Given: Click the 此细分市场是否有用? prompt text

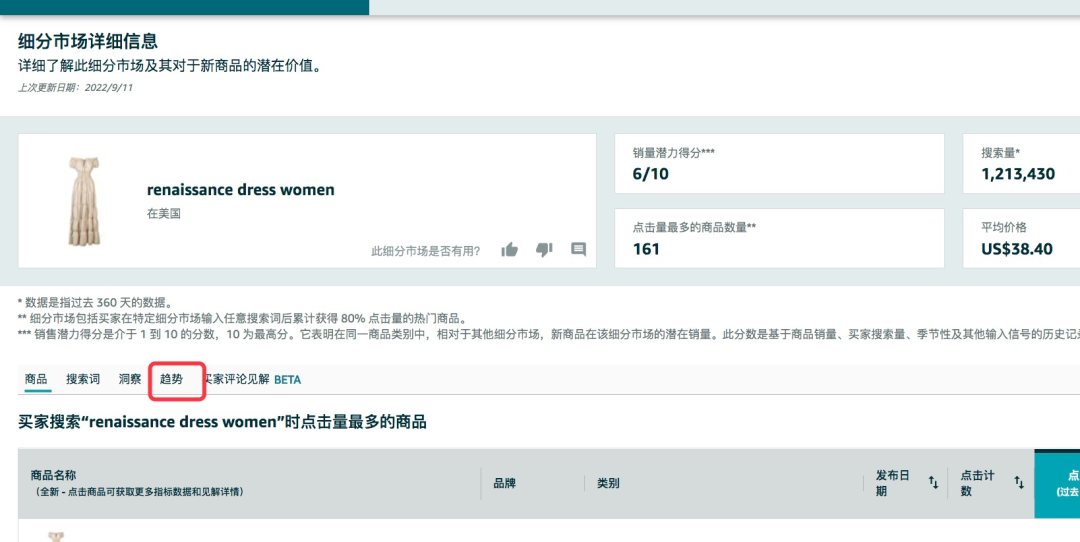Looking at the screenshot, I should (x=426, y=251).
